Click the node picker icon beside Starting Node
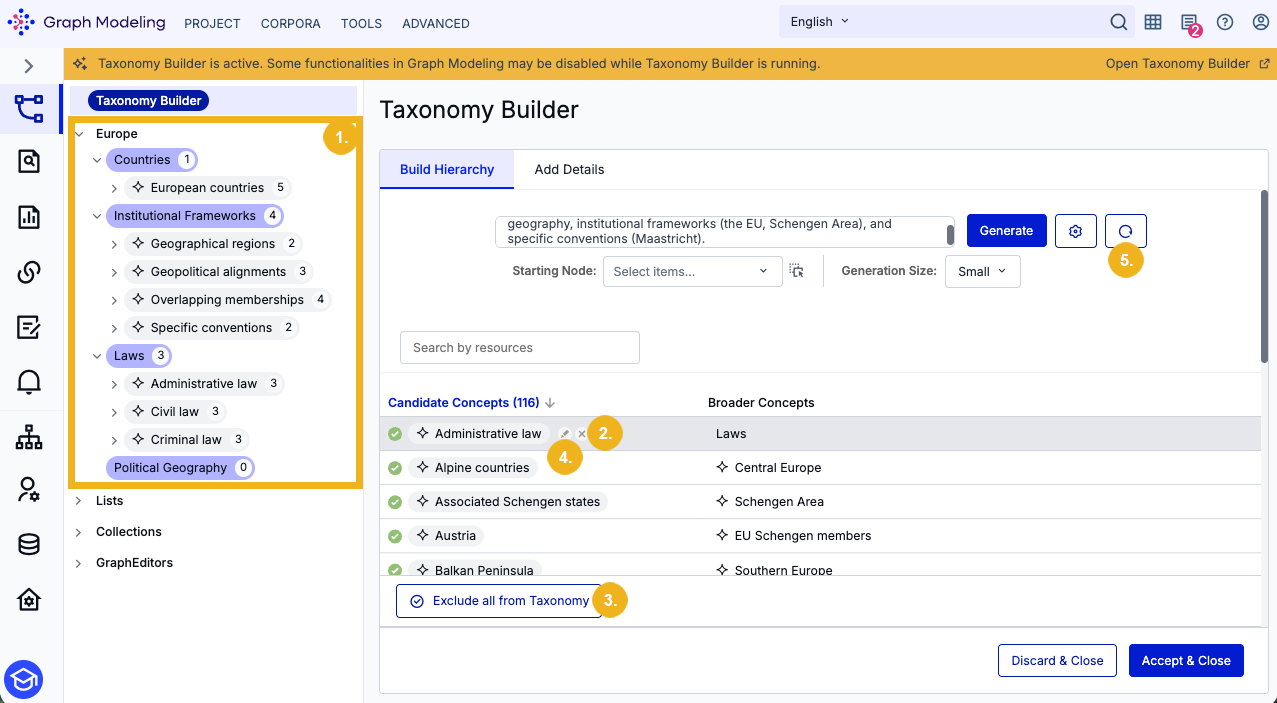This screenshot has height=703, width=1277. tap(796, 271)
